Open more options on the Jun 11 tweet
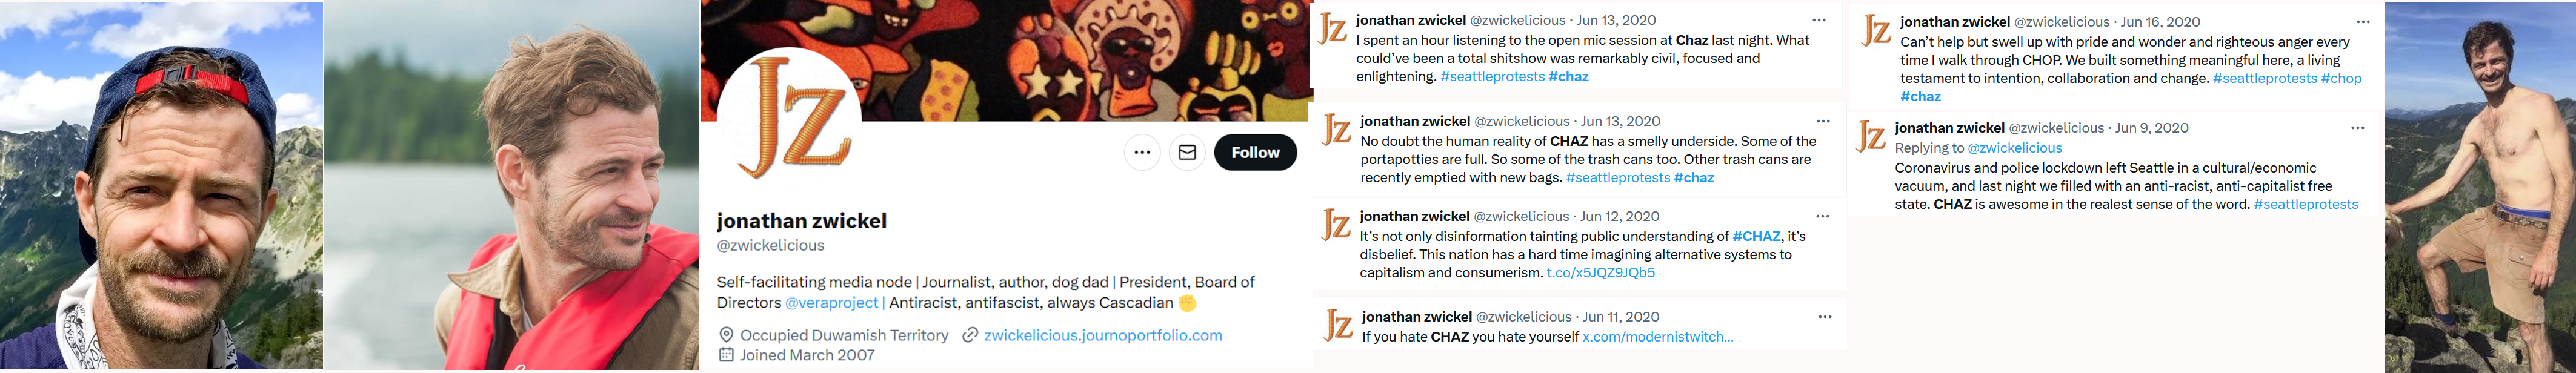The image size is (2576, 373). [1825, 317]
